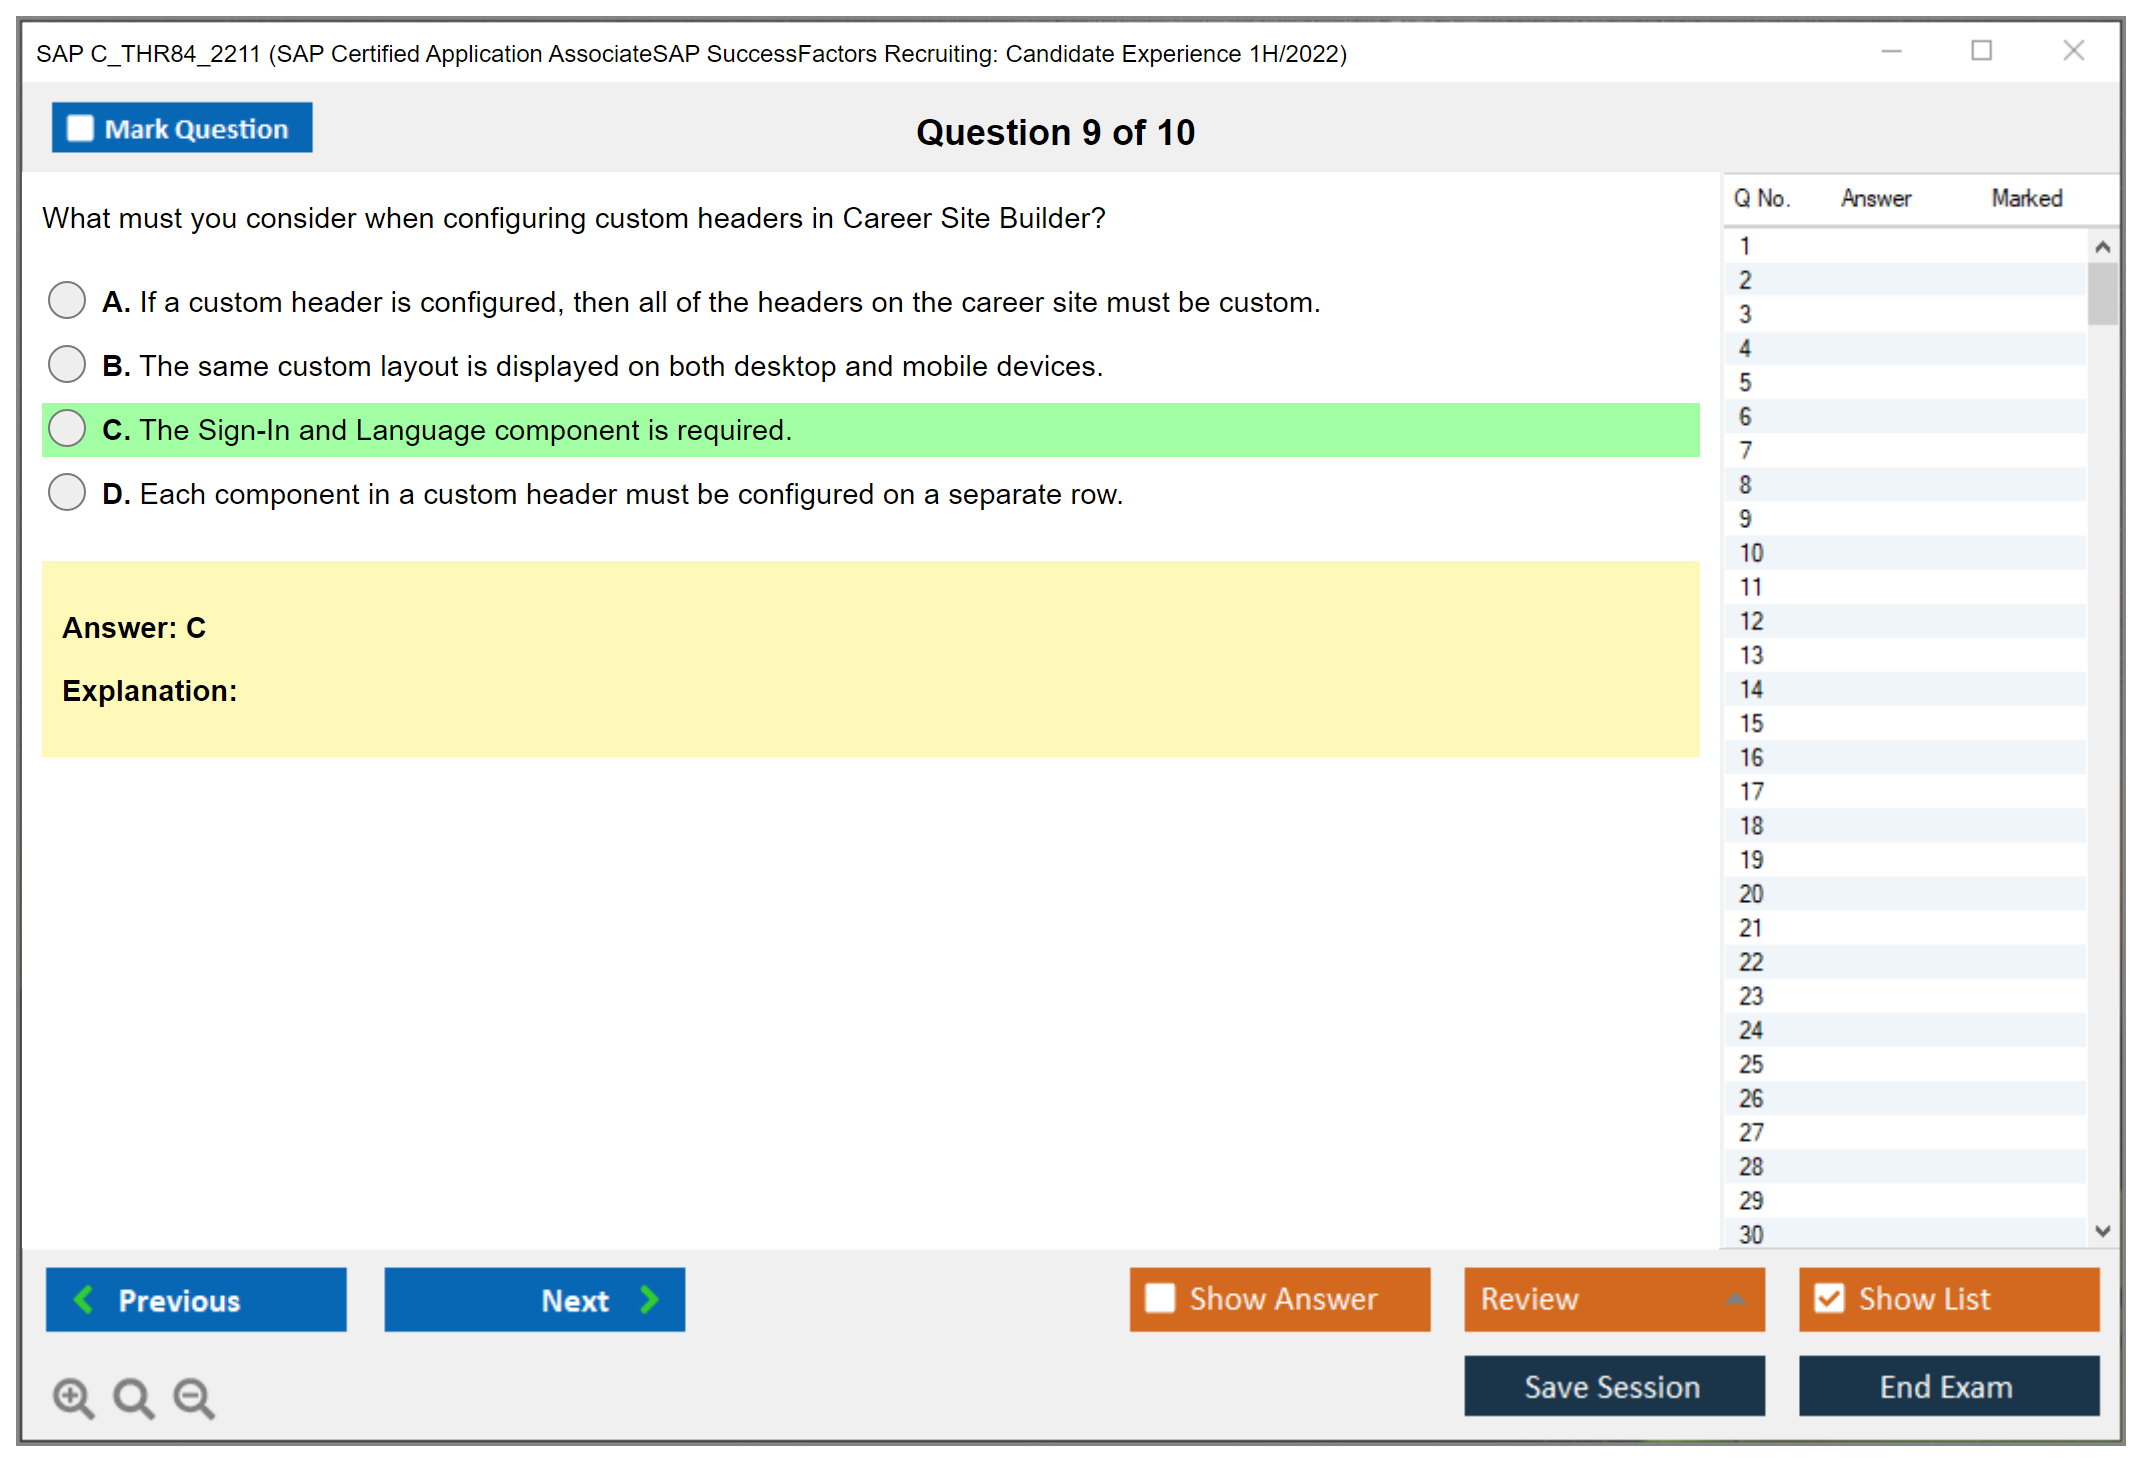The image size is (2150, 1470).
Task: Select radio button for option D
Action: (x=67, y=492)
